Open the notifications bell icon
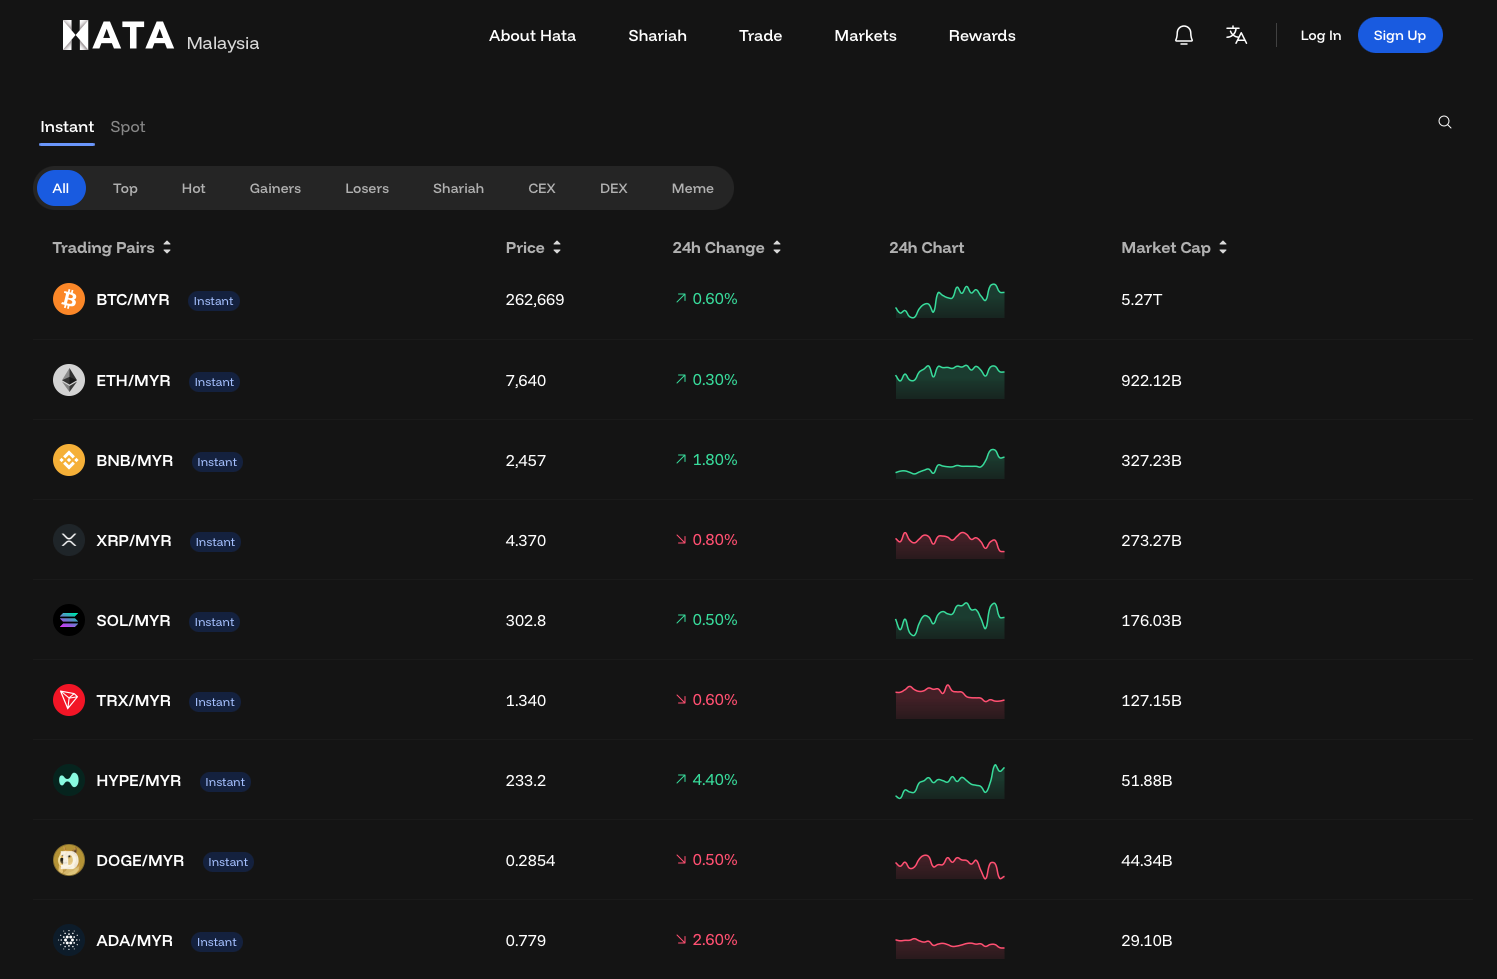The image size is (1497, 979). pos(1184,35)
